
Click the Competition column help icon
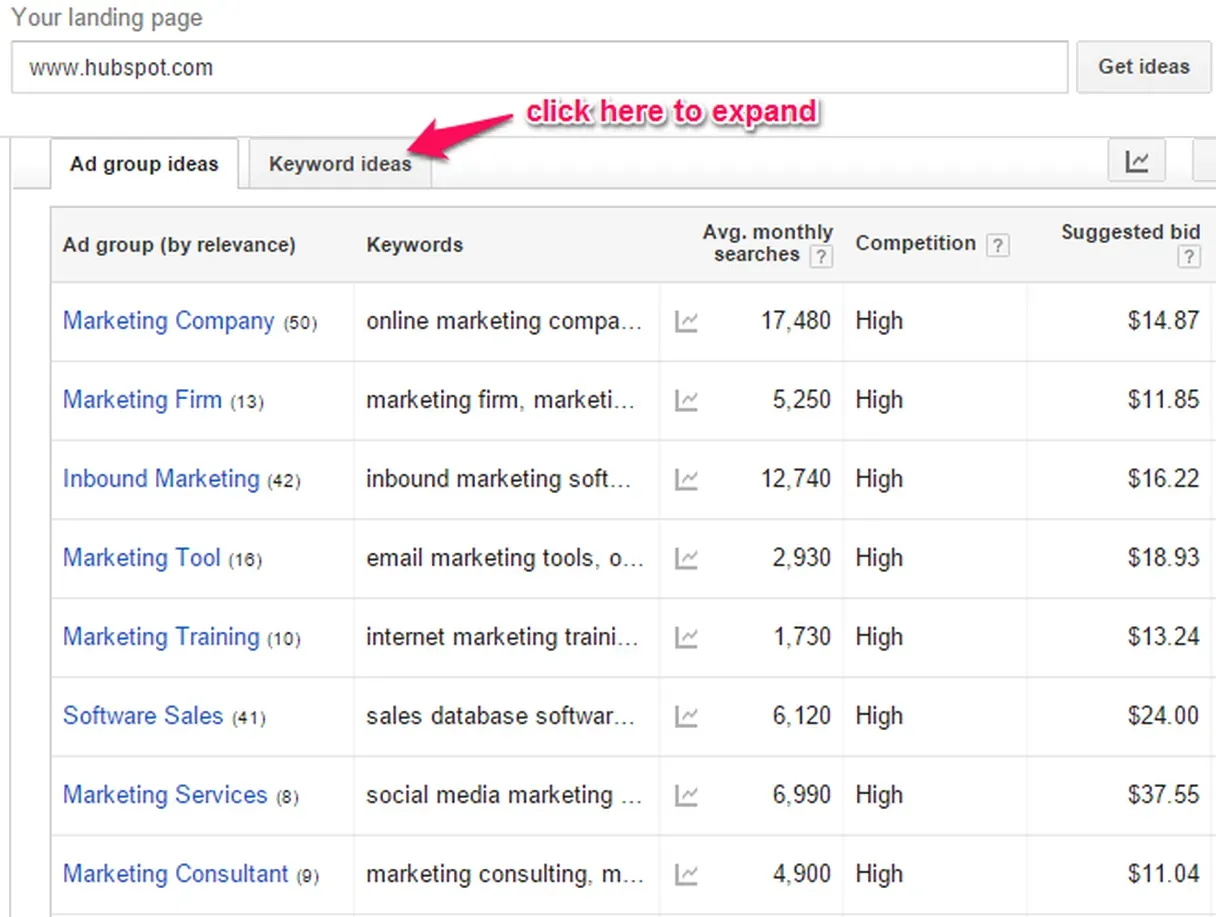997,245
